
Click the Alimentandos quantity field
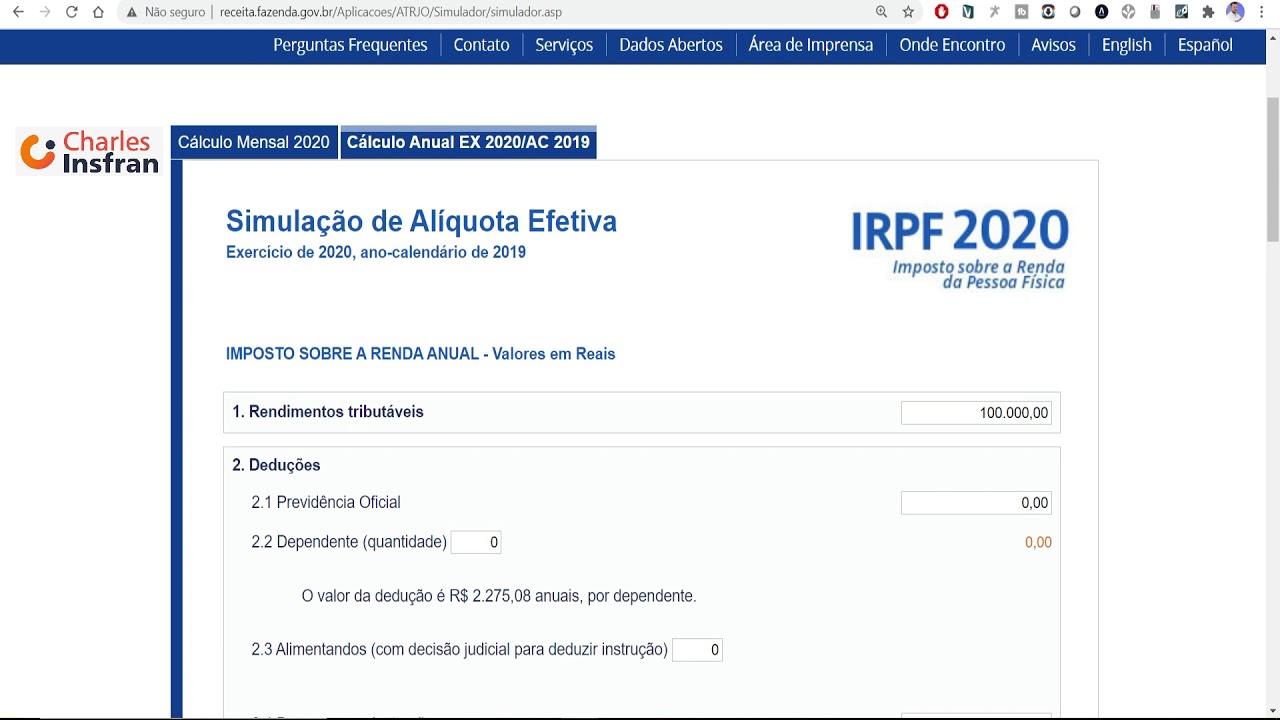(x=697, y=650)
